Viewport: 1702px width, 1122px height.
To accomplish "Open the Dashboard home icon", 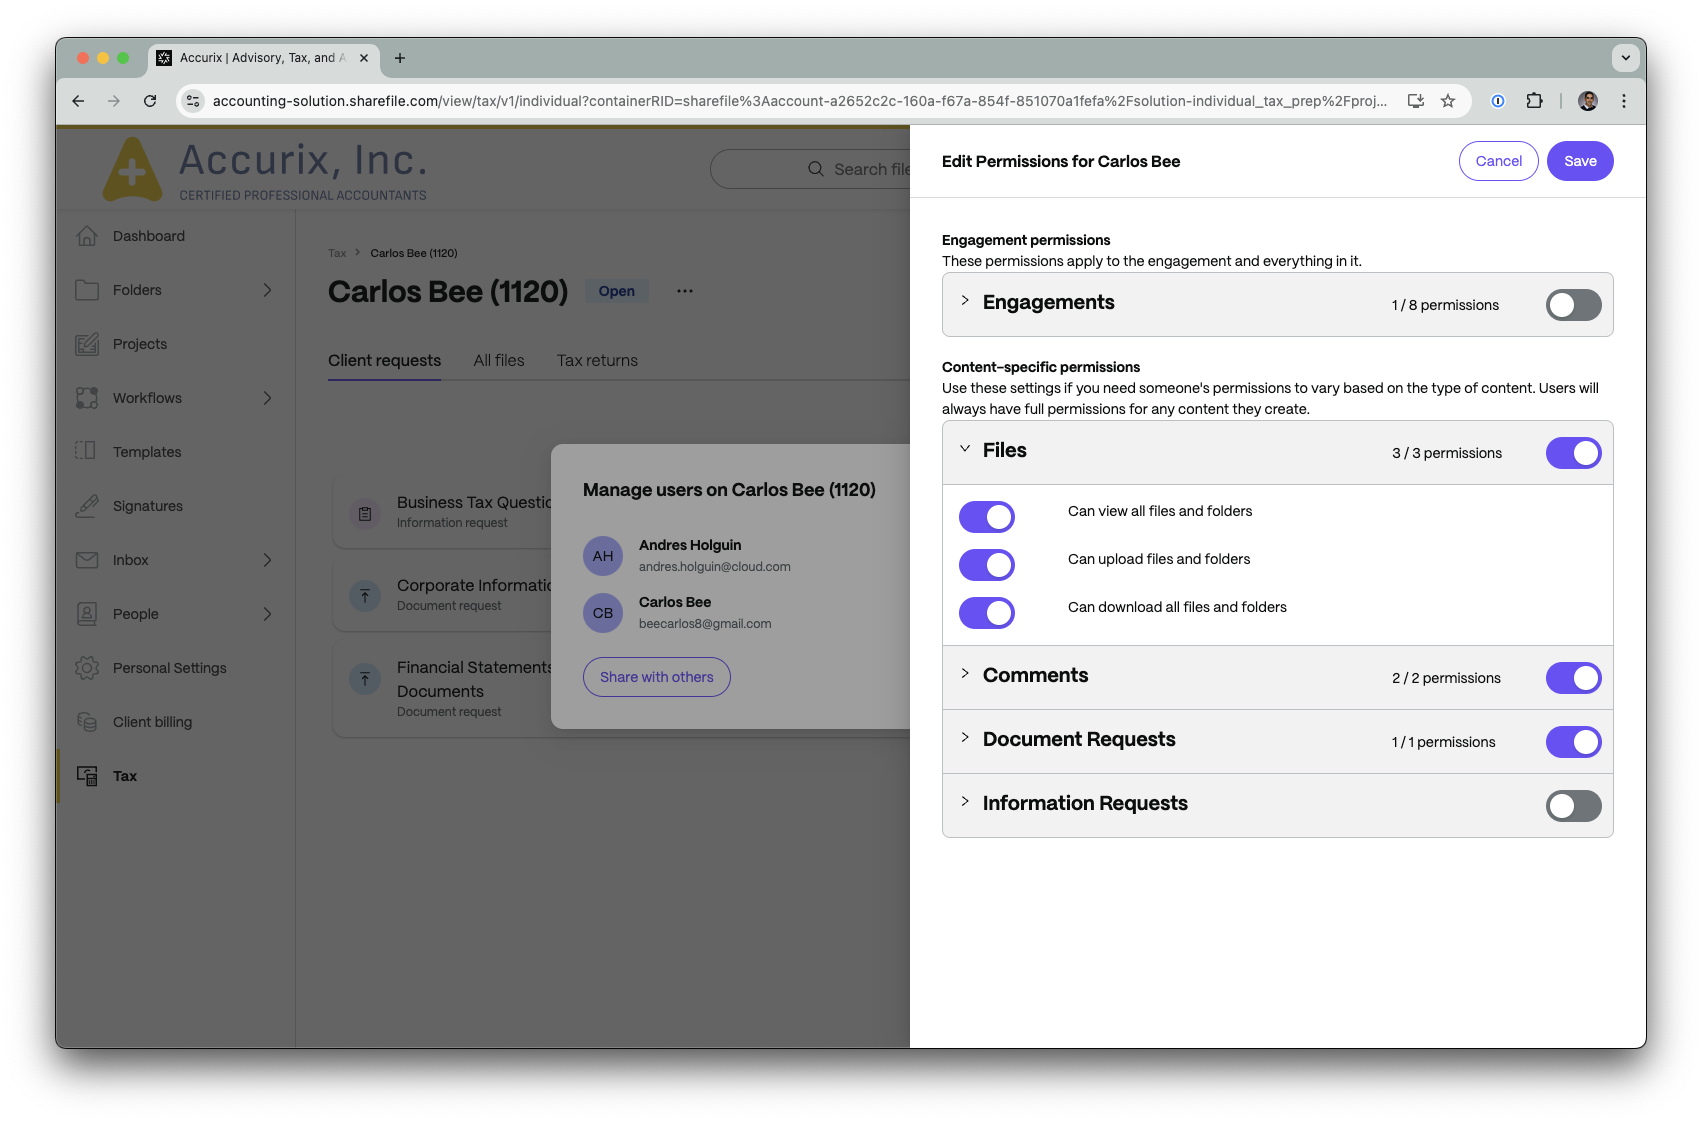I will pos(87,236).
